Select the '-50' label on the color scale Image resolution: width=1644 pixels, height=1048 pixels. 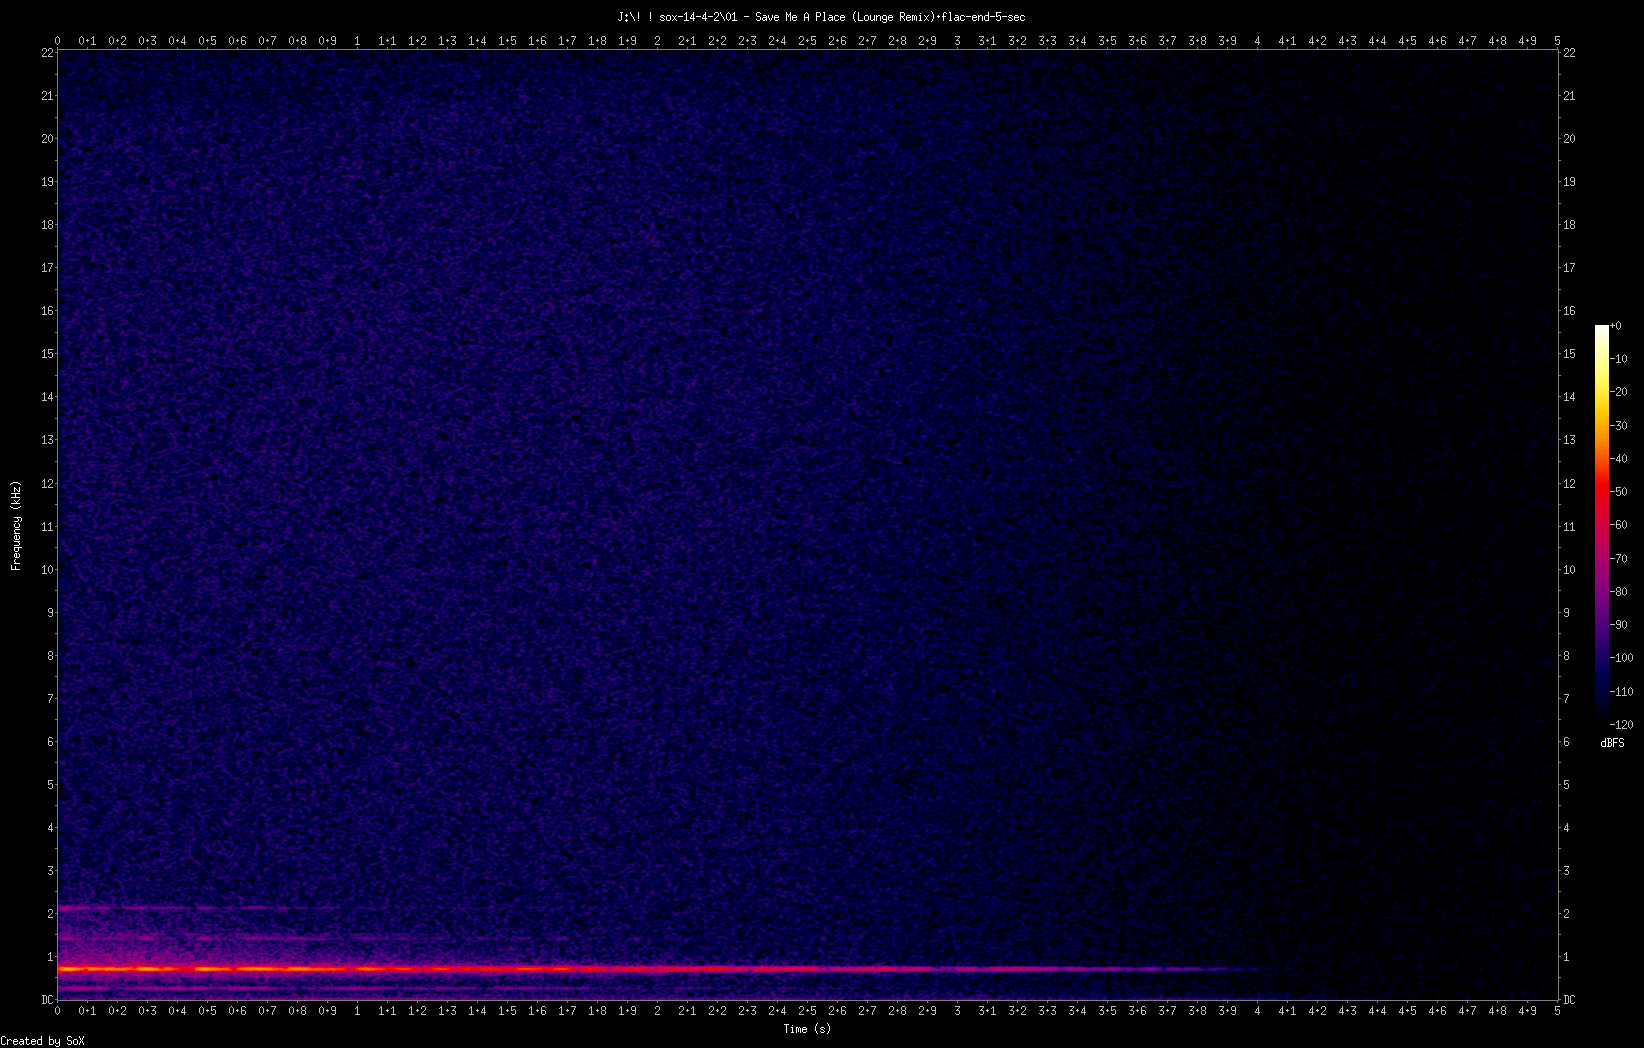click(1619, 492)
